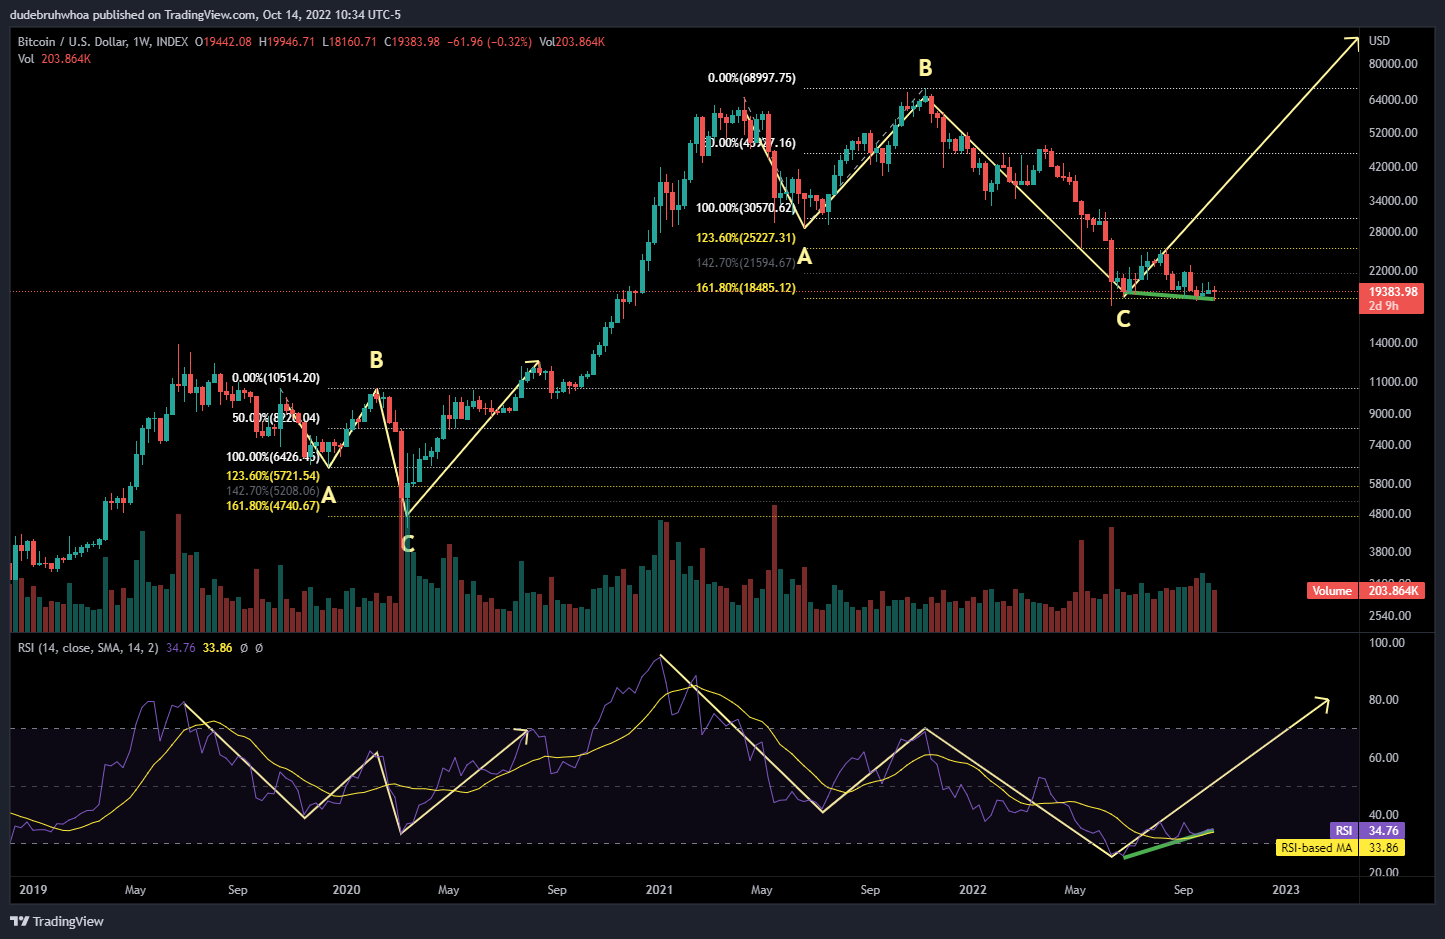The width and height of the screenshot is (1445, 939).
Task: Click the 2019 label on the time axis
Action: coord(33,890)
